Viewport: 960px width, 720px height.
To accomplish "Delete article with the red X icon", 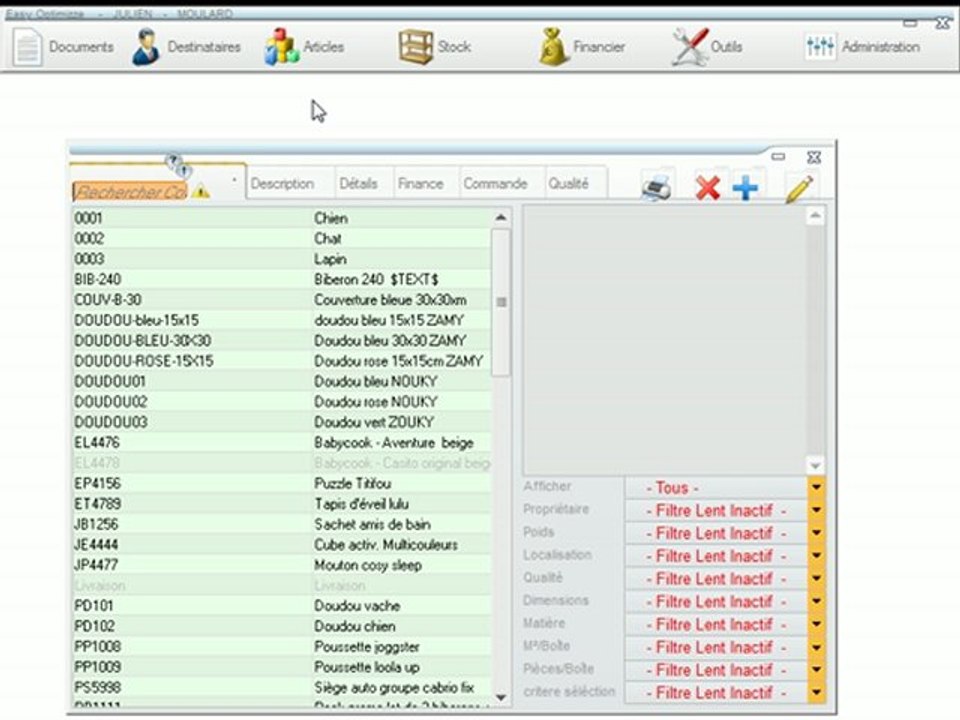I will click(x=708, y=187).
